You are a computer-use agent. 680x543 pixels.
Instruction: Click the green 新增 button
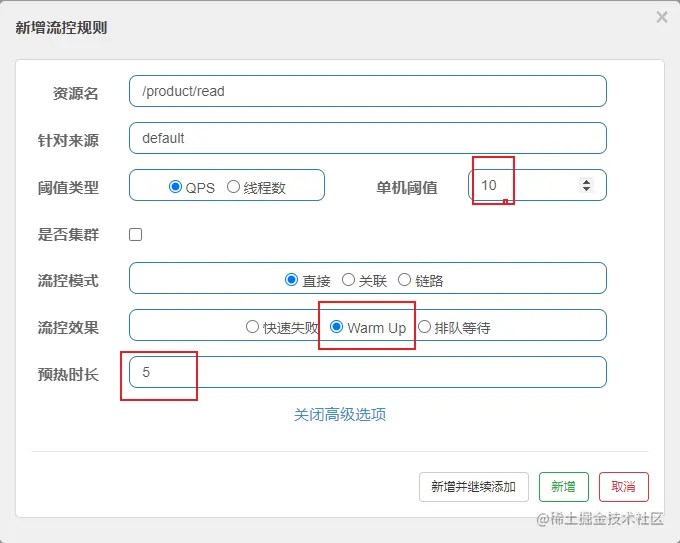click(x=563, y=487)
